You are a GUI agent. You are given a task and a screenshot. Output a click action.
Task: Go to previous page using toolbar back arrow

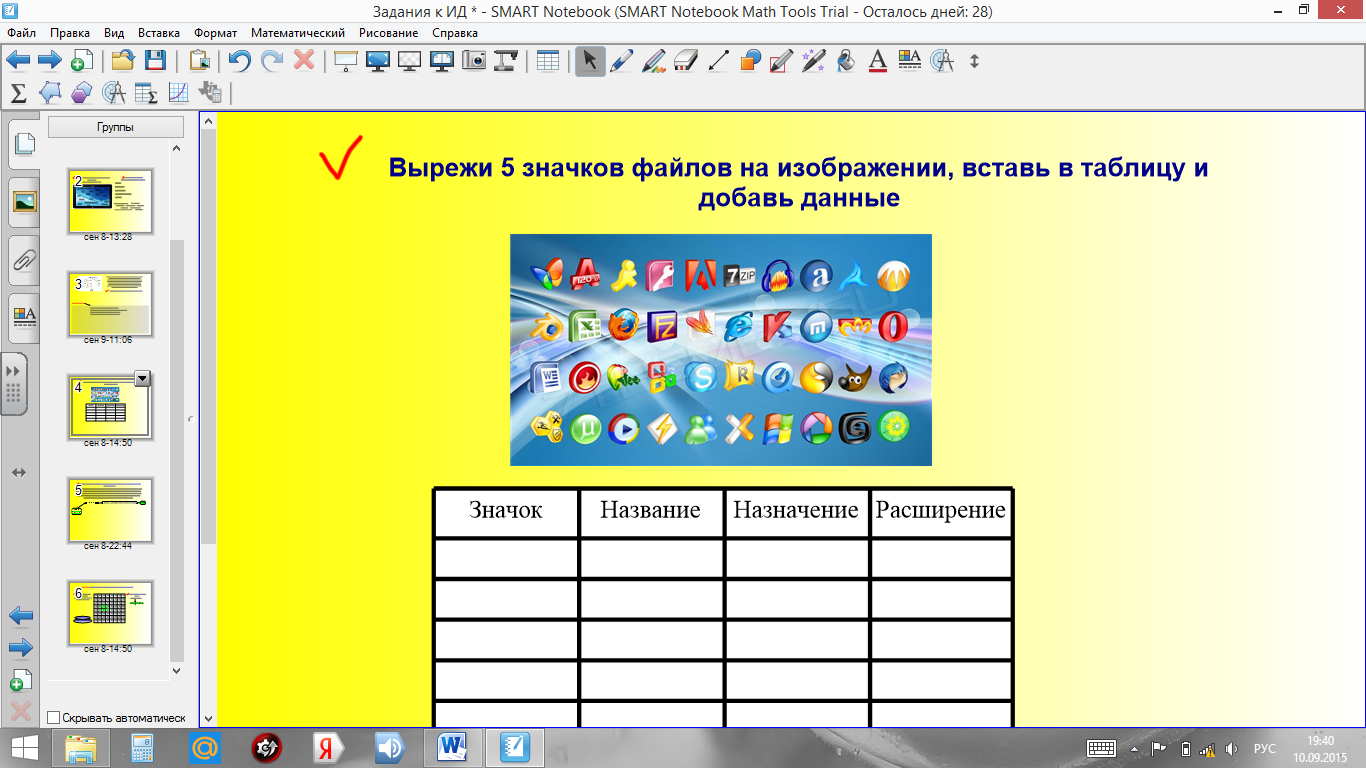(18, 60)
